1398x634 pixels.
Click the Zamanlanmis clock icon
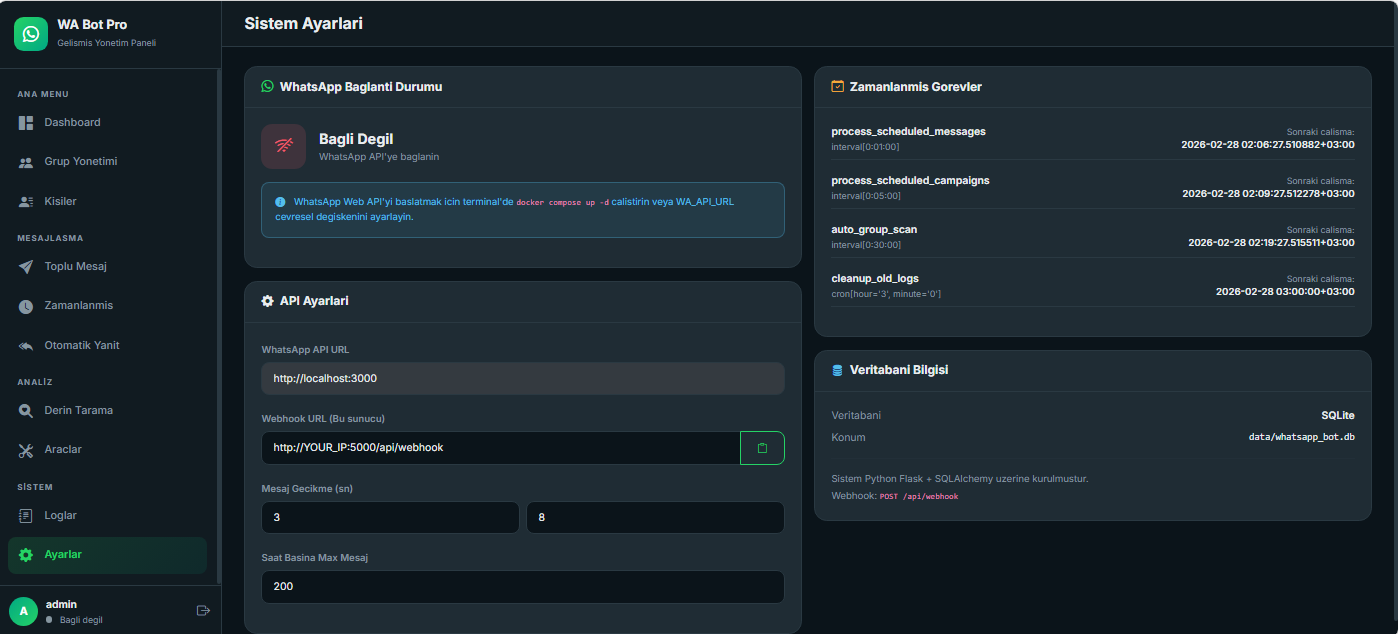[26, 306]
